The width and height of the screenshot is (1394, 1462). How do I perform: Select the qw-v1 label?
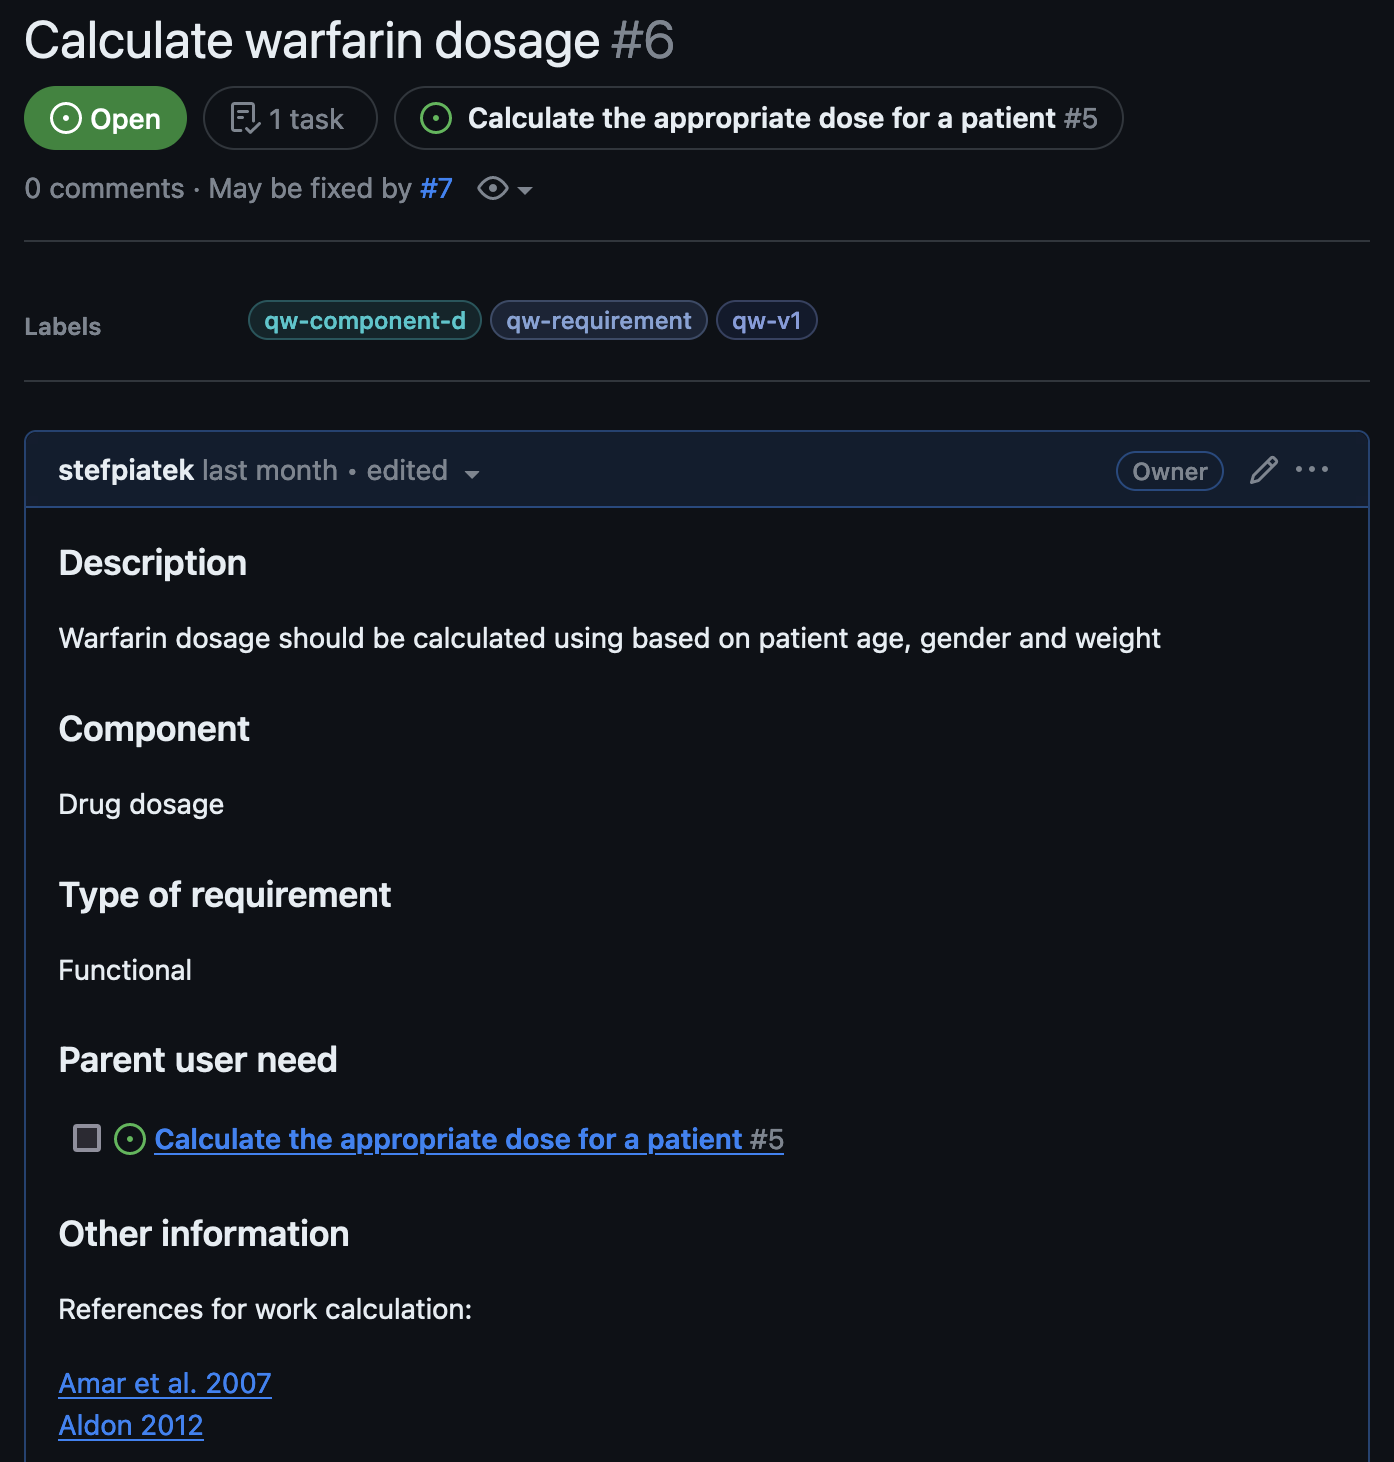click(767, 320)
